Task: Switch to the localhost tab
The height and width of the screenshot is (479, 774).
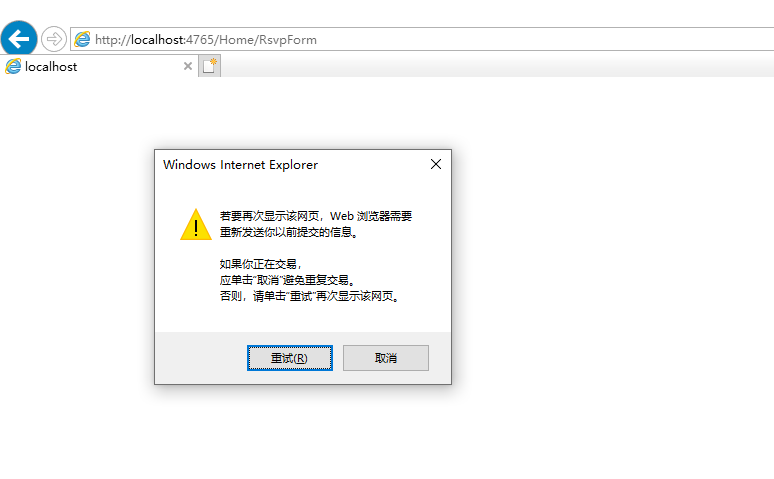Action: pyautogui.click(x=99, y=66)
